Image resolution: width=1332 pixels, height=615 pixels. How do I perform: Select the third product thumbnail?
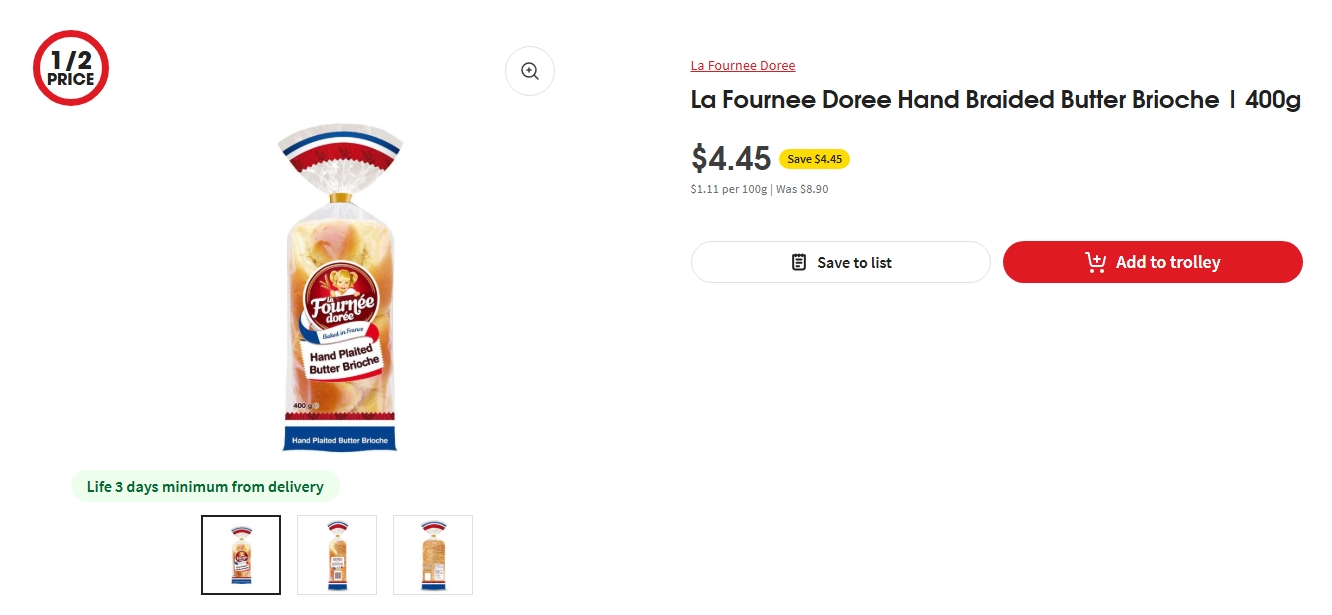coord(433,555)
